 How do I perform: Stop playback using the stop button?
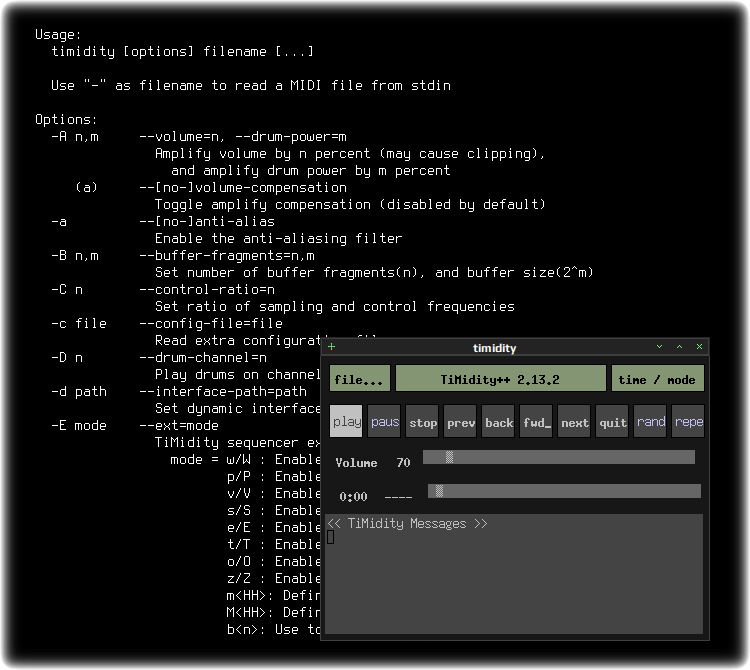coord(422,421)
